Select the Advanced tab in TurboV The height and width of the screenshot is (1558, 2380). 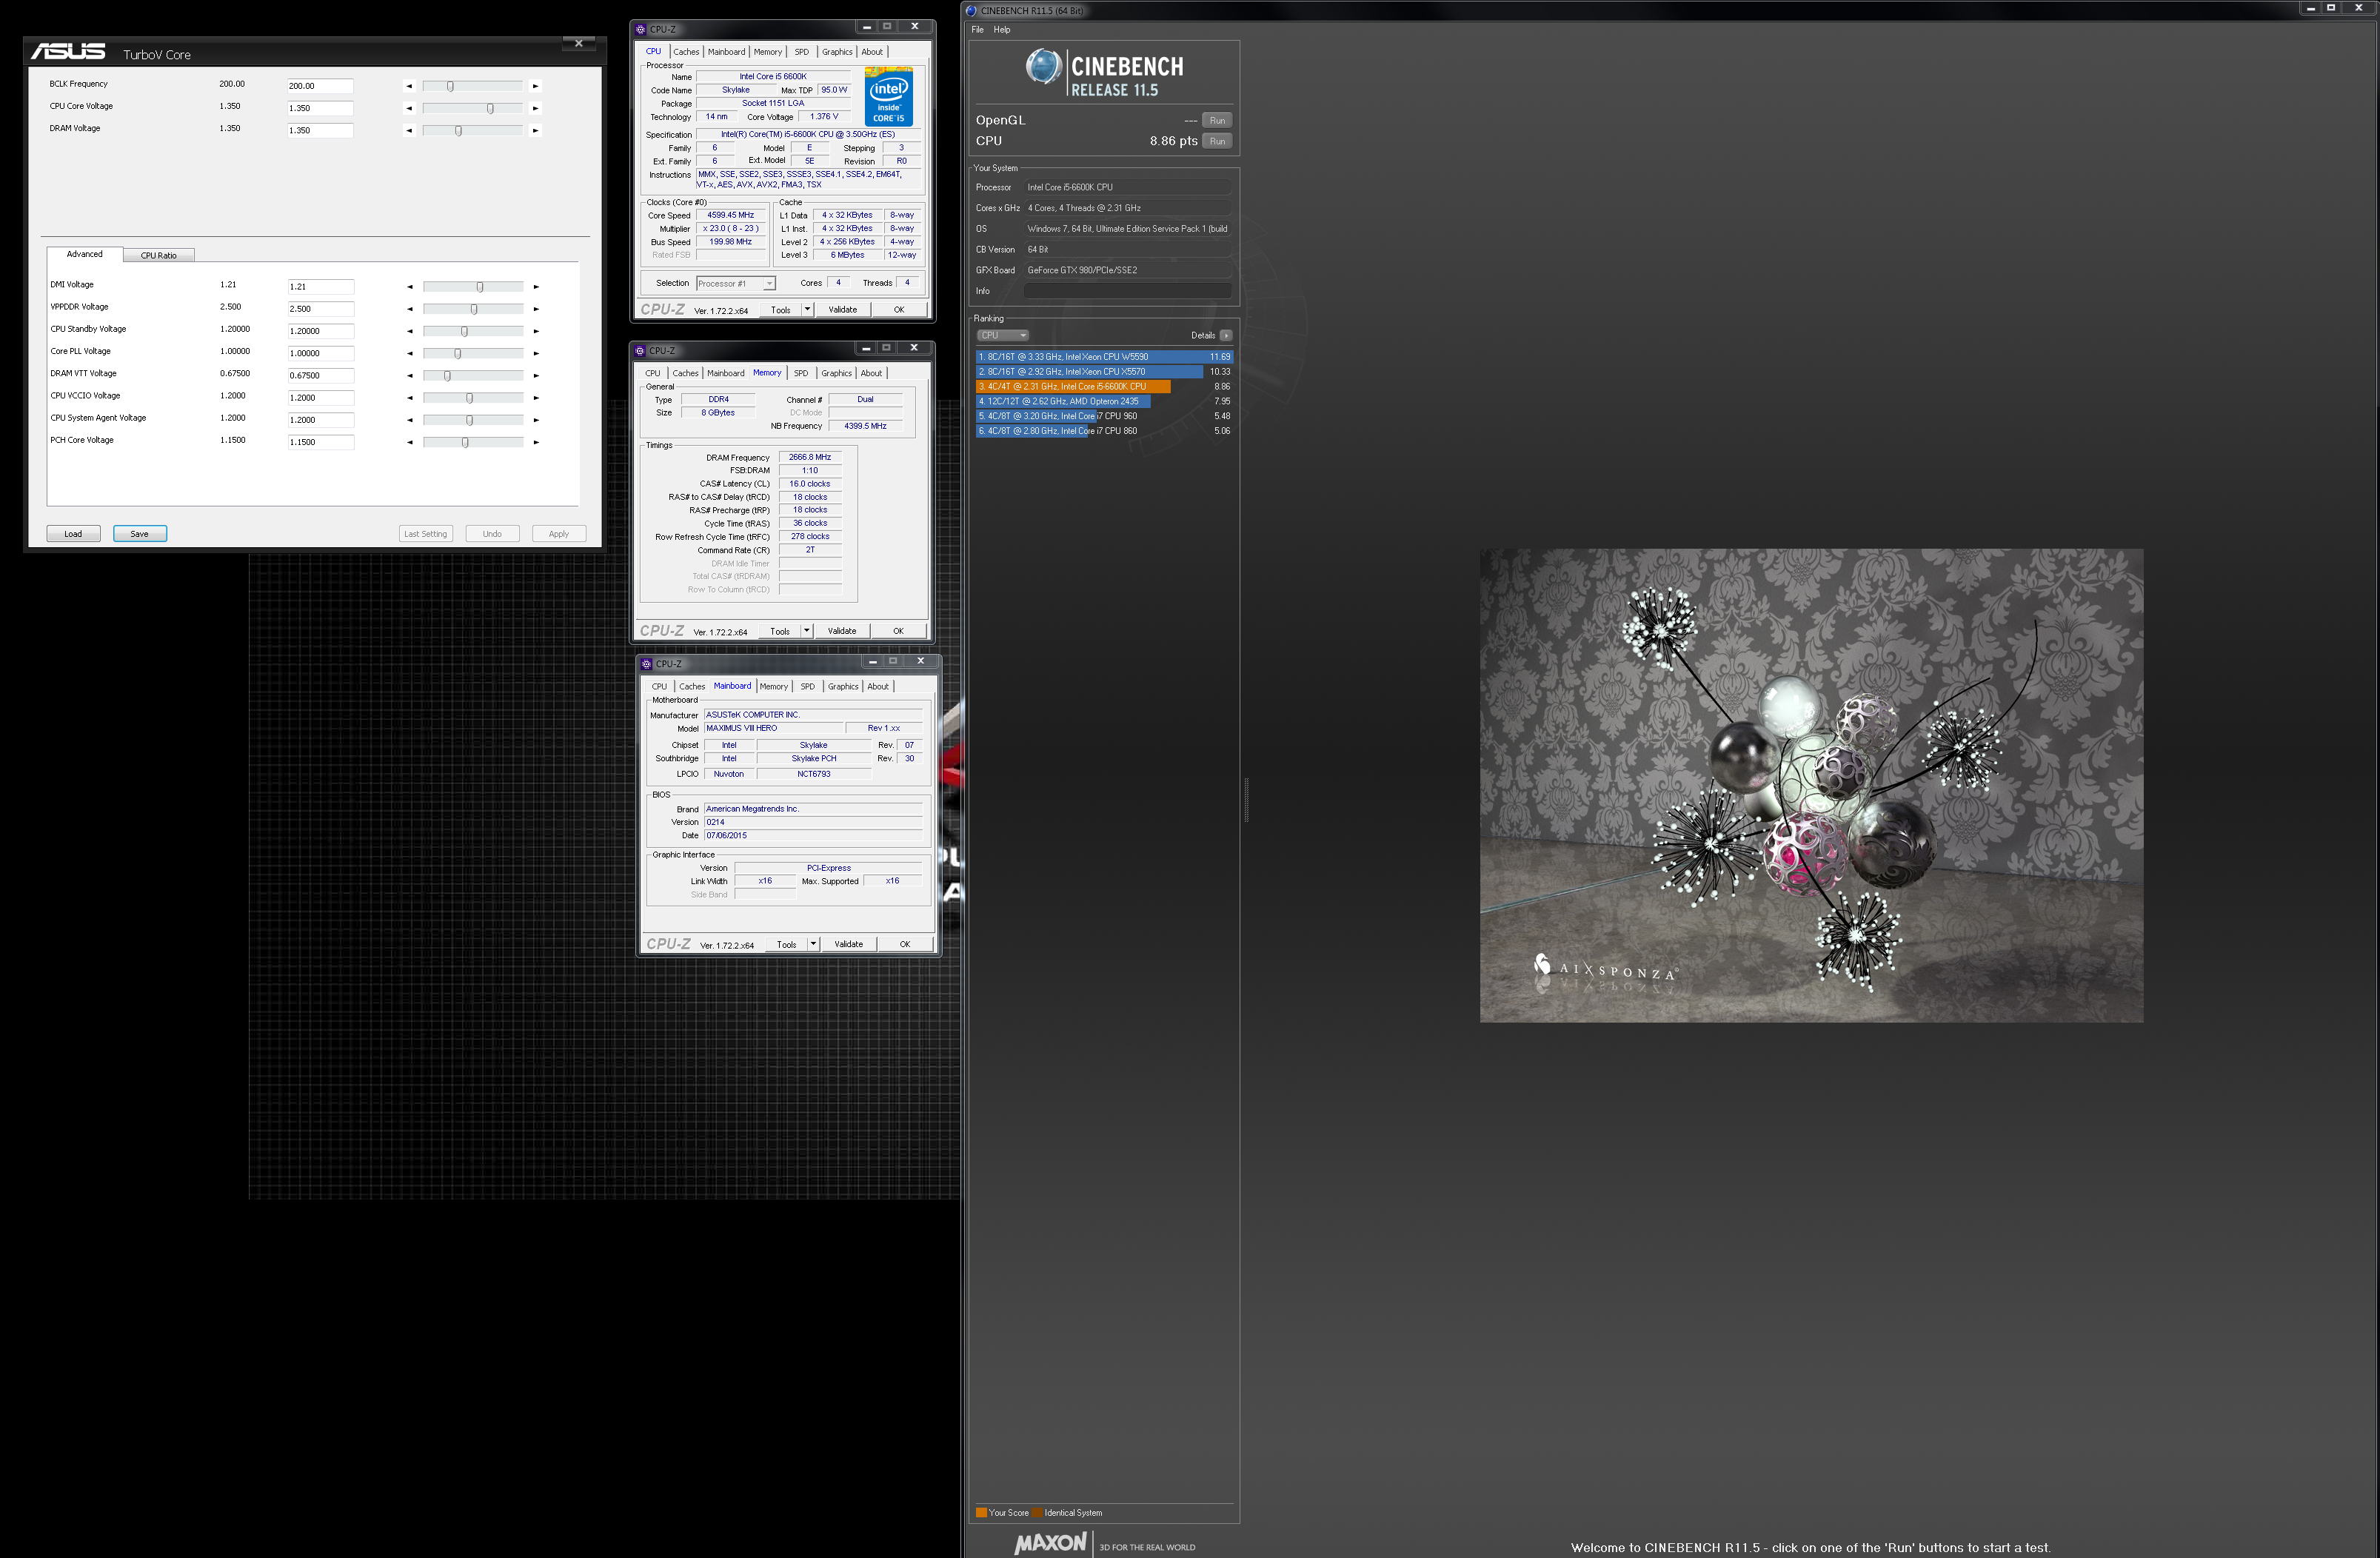[x=85, y=255]
